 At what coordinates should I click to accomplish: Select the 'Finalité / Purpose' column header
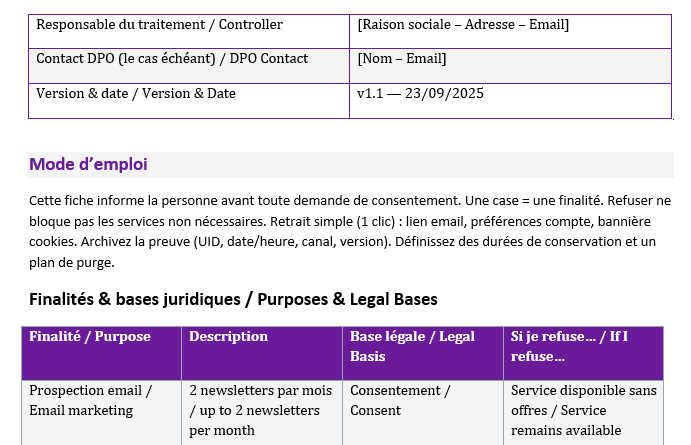point(90,337)
